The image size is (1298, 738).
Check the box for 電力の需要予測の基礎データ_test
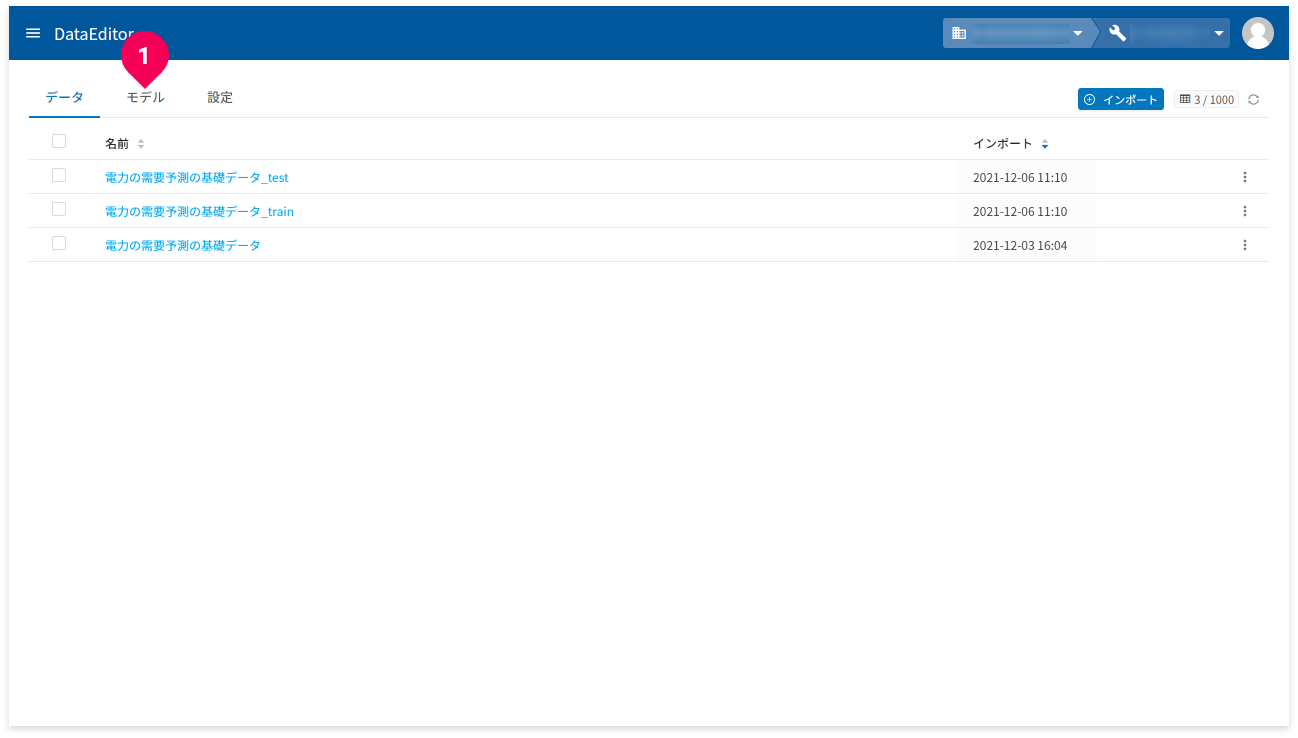coord(59,175)
